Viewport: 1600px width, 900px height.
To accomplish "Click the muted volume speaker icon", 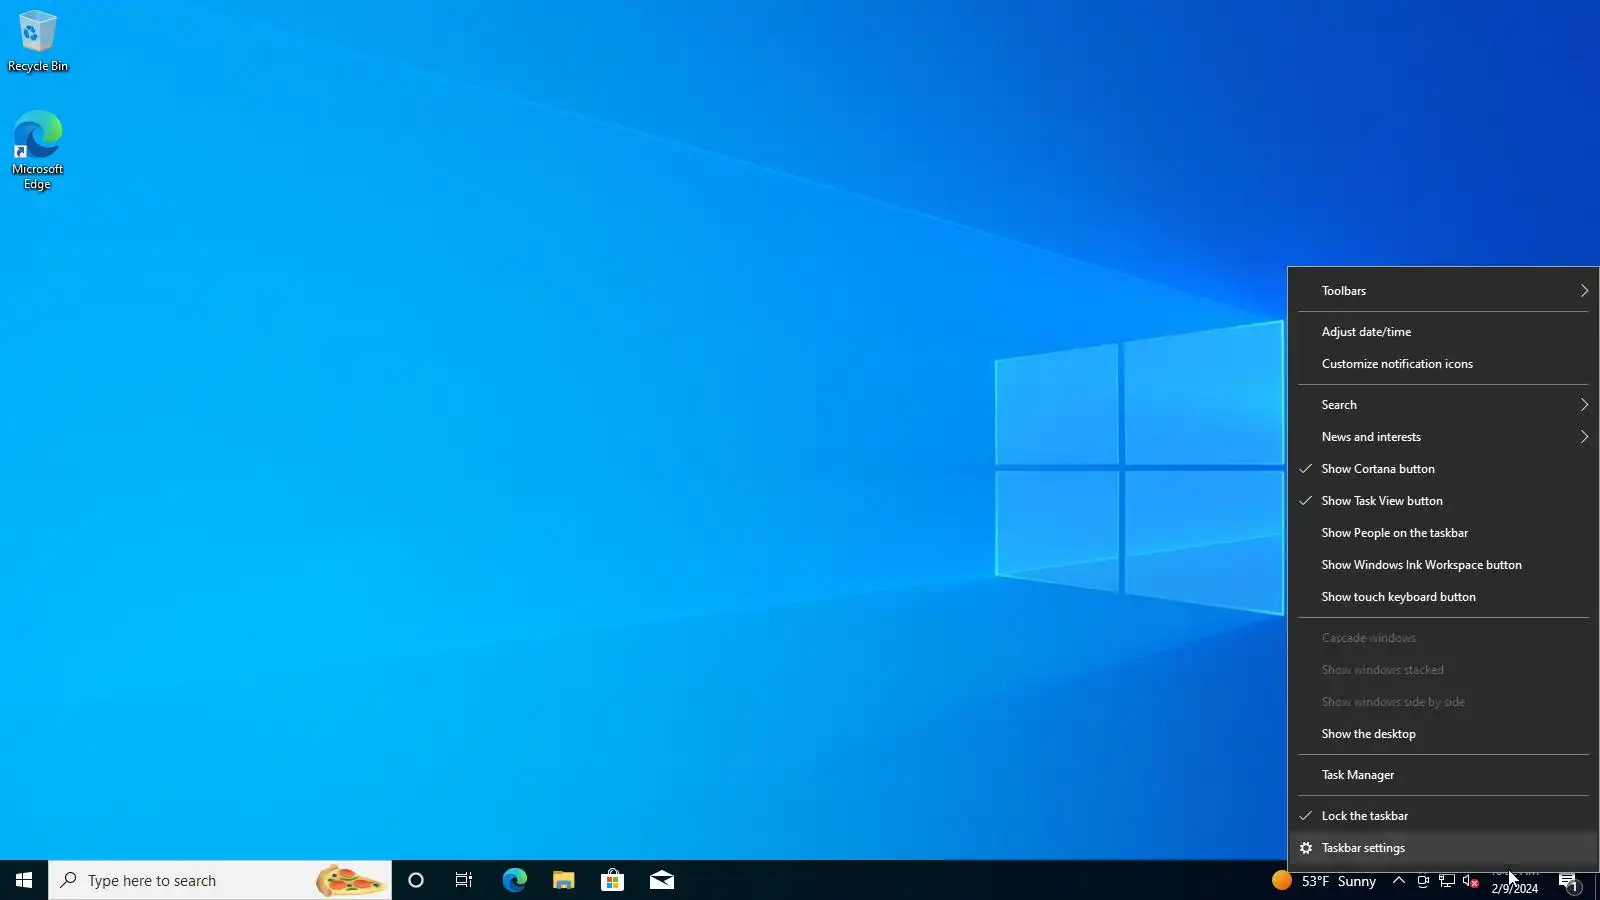I will point(1471,881).
